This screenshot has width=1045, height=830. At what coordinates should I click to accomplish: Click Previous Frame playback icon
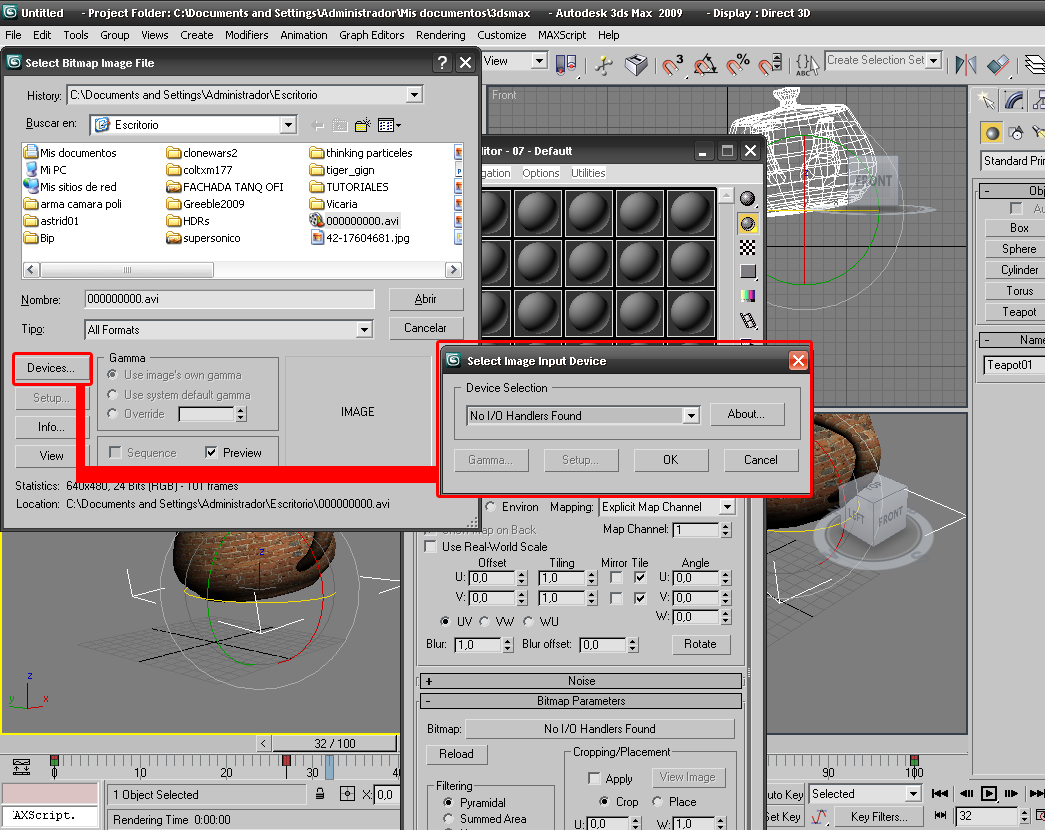(966, 793)
